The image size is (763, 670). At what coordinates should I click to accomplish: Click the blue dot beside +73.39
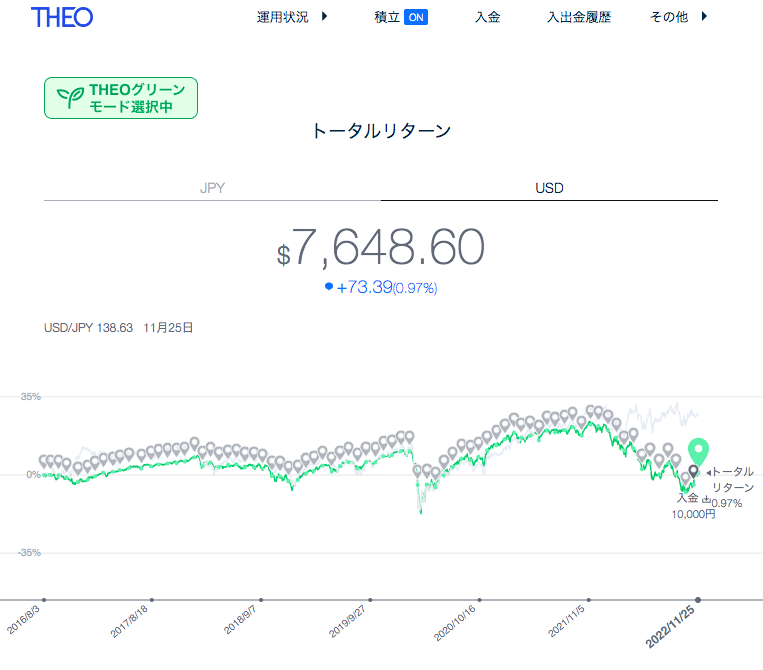pyautogui.click(x=329, y=286)
